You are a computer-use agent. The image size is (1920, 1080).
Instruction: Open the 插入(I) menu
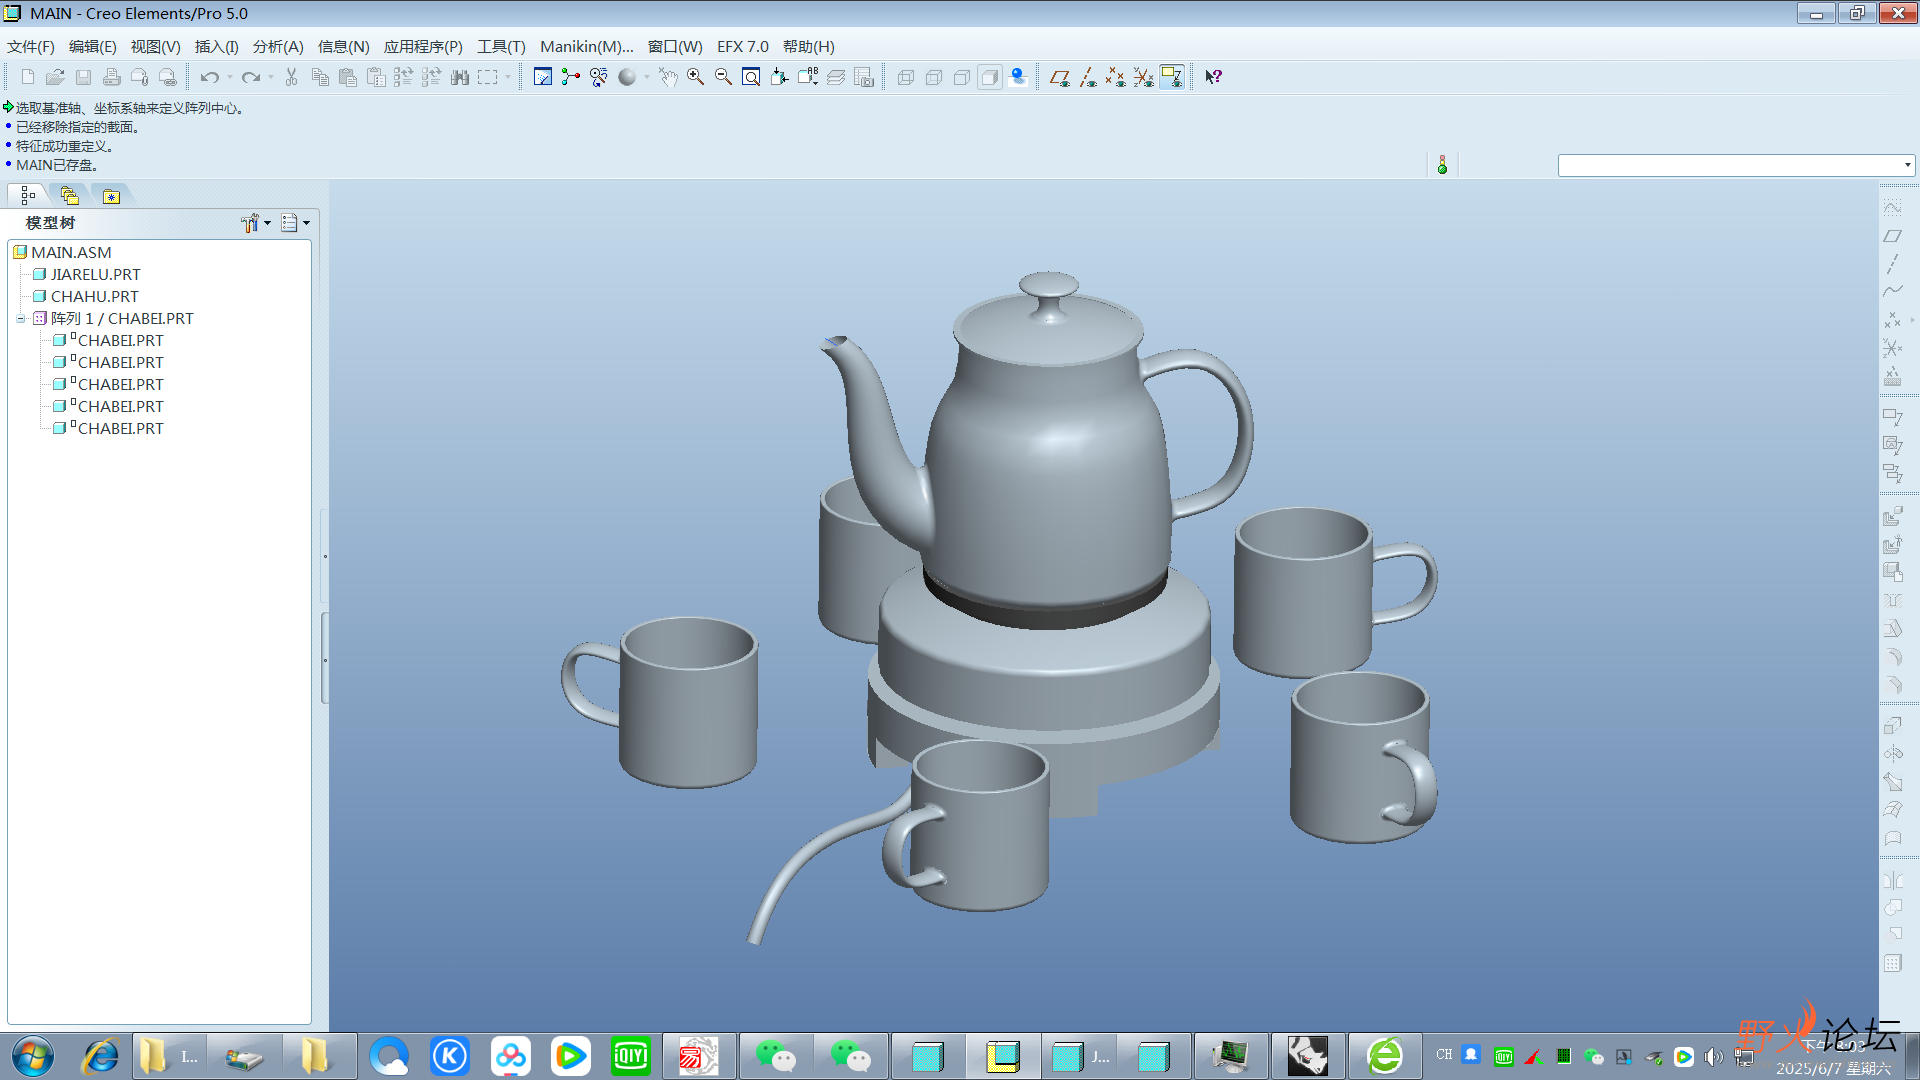pos(216,46)
